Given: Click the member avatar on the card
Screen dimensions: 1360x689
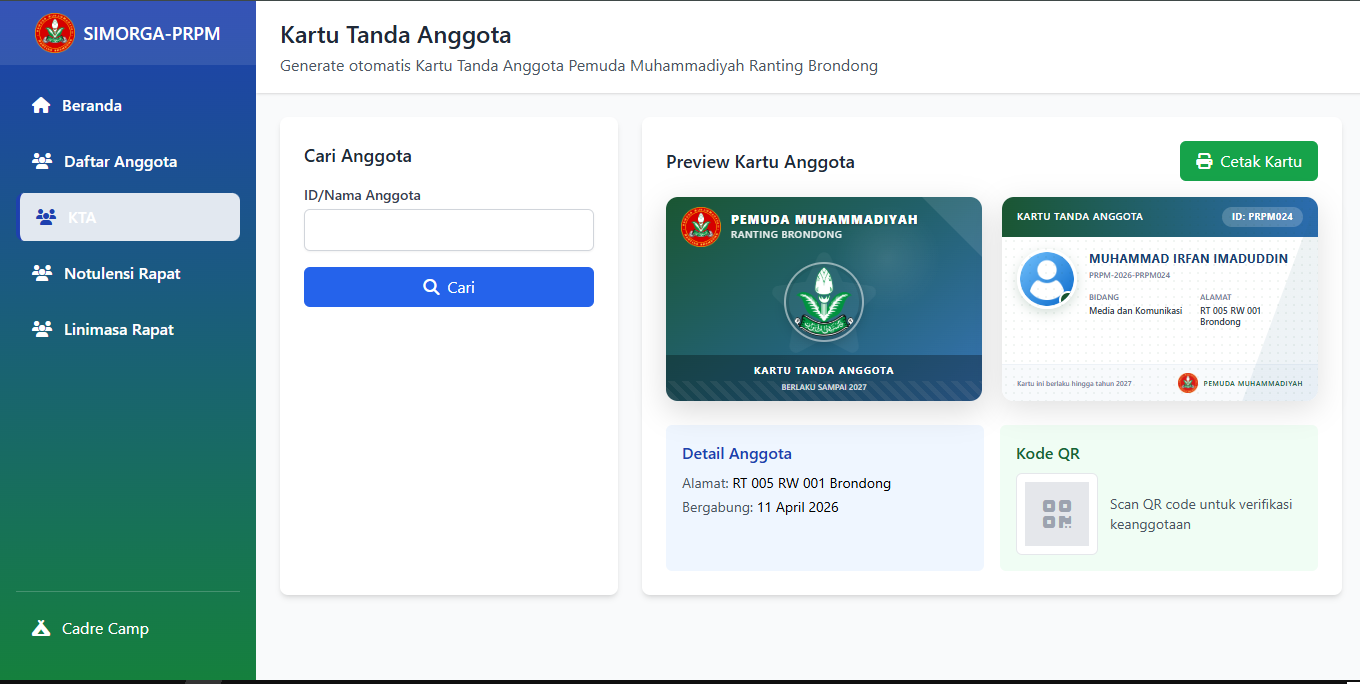Looking at the screenshot, I should point(1046,278).
